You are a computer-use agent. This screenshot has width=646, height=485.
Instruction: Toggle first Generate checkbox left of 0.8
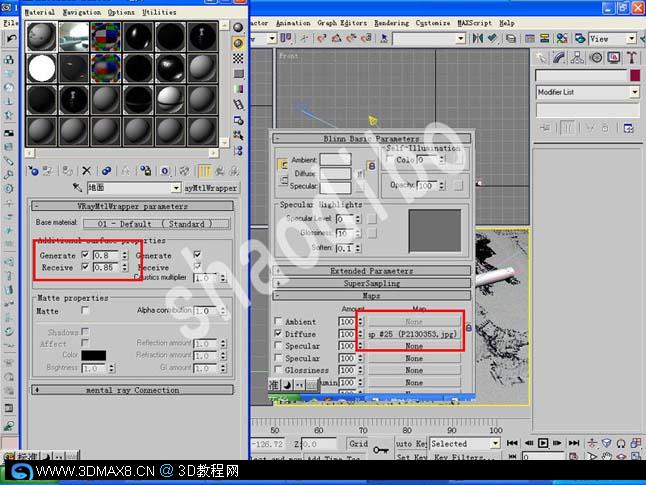click(x=85, y=255)
